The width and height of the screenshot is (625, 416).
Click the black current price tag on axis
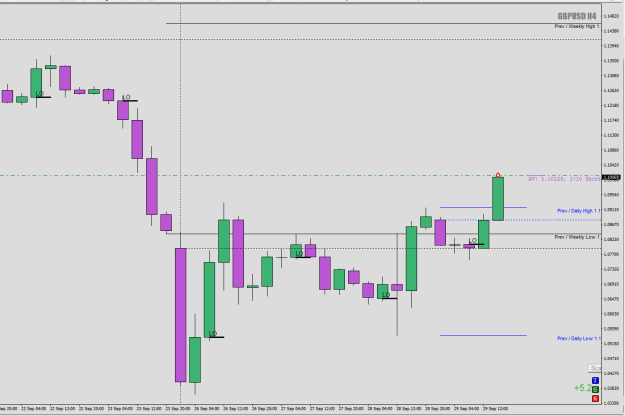click(611, 177)
